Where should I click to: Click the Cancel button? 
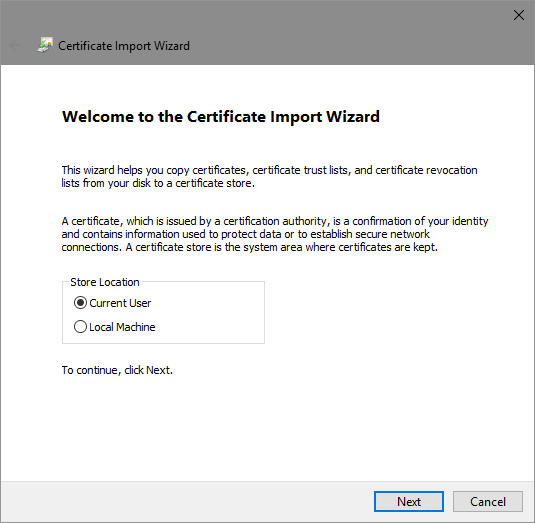tap(488, 502)
